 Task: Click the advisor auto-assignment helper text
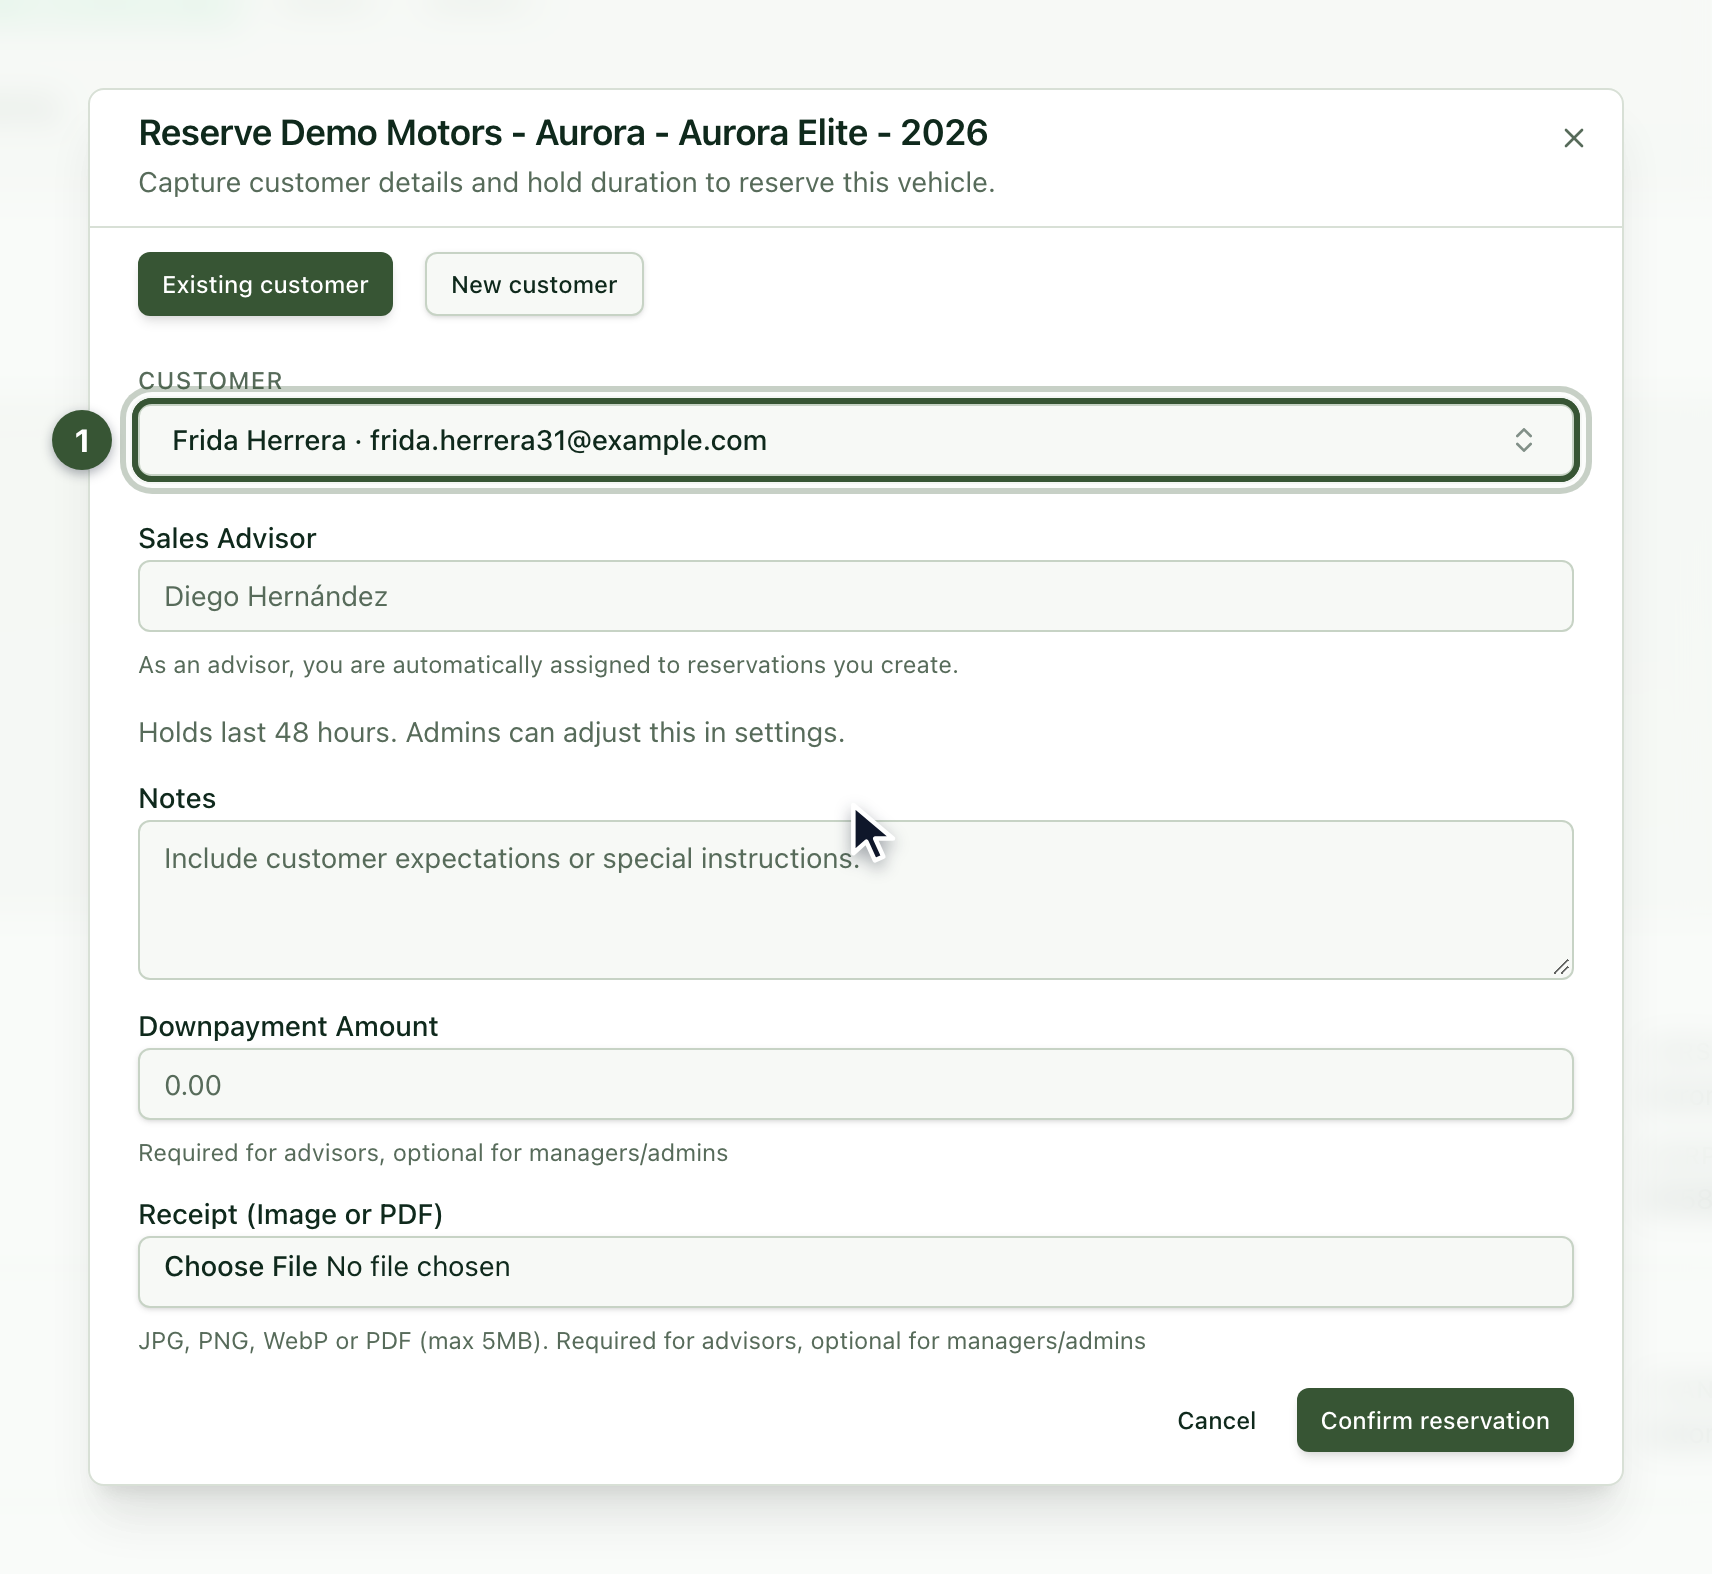548,665
